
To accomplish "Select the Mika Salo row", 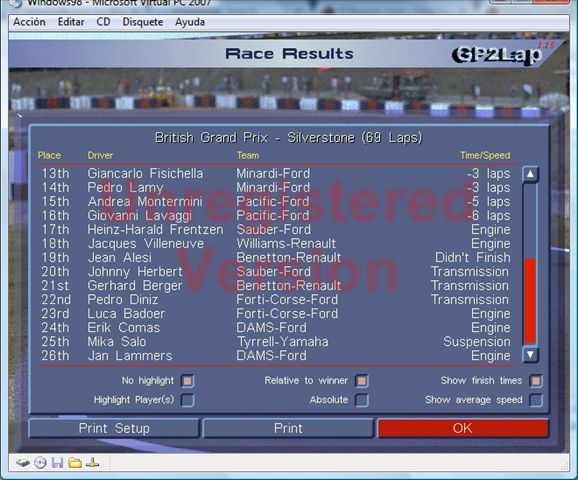I will click(276, 342).
